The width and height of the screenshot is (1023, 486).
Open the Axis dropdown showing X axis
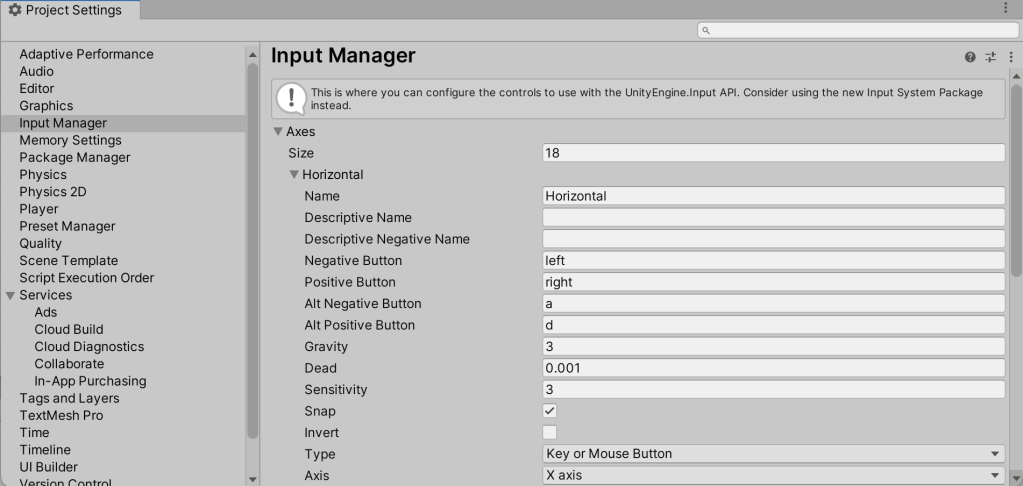tap(773, 476)
